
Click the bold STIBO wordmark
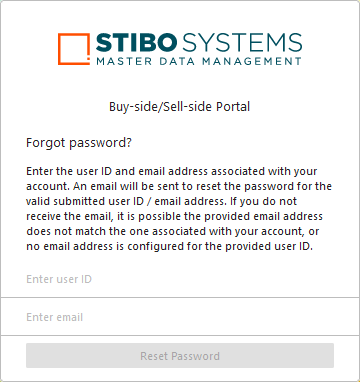coord(137,43)
